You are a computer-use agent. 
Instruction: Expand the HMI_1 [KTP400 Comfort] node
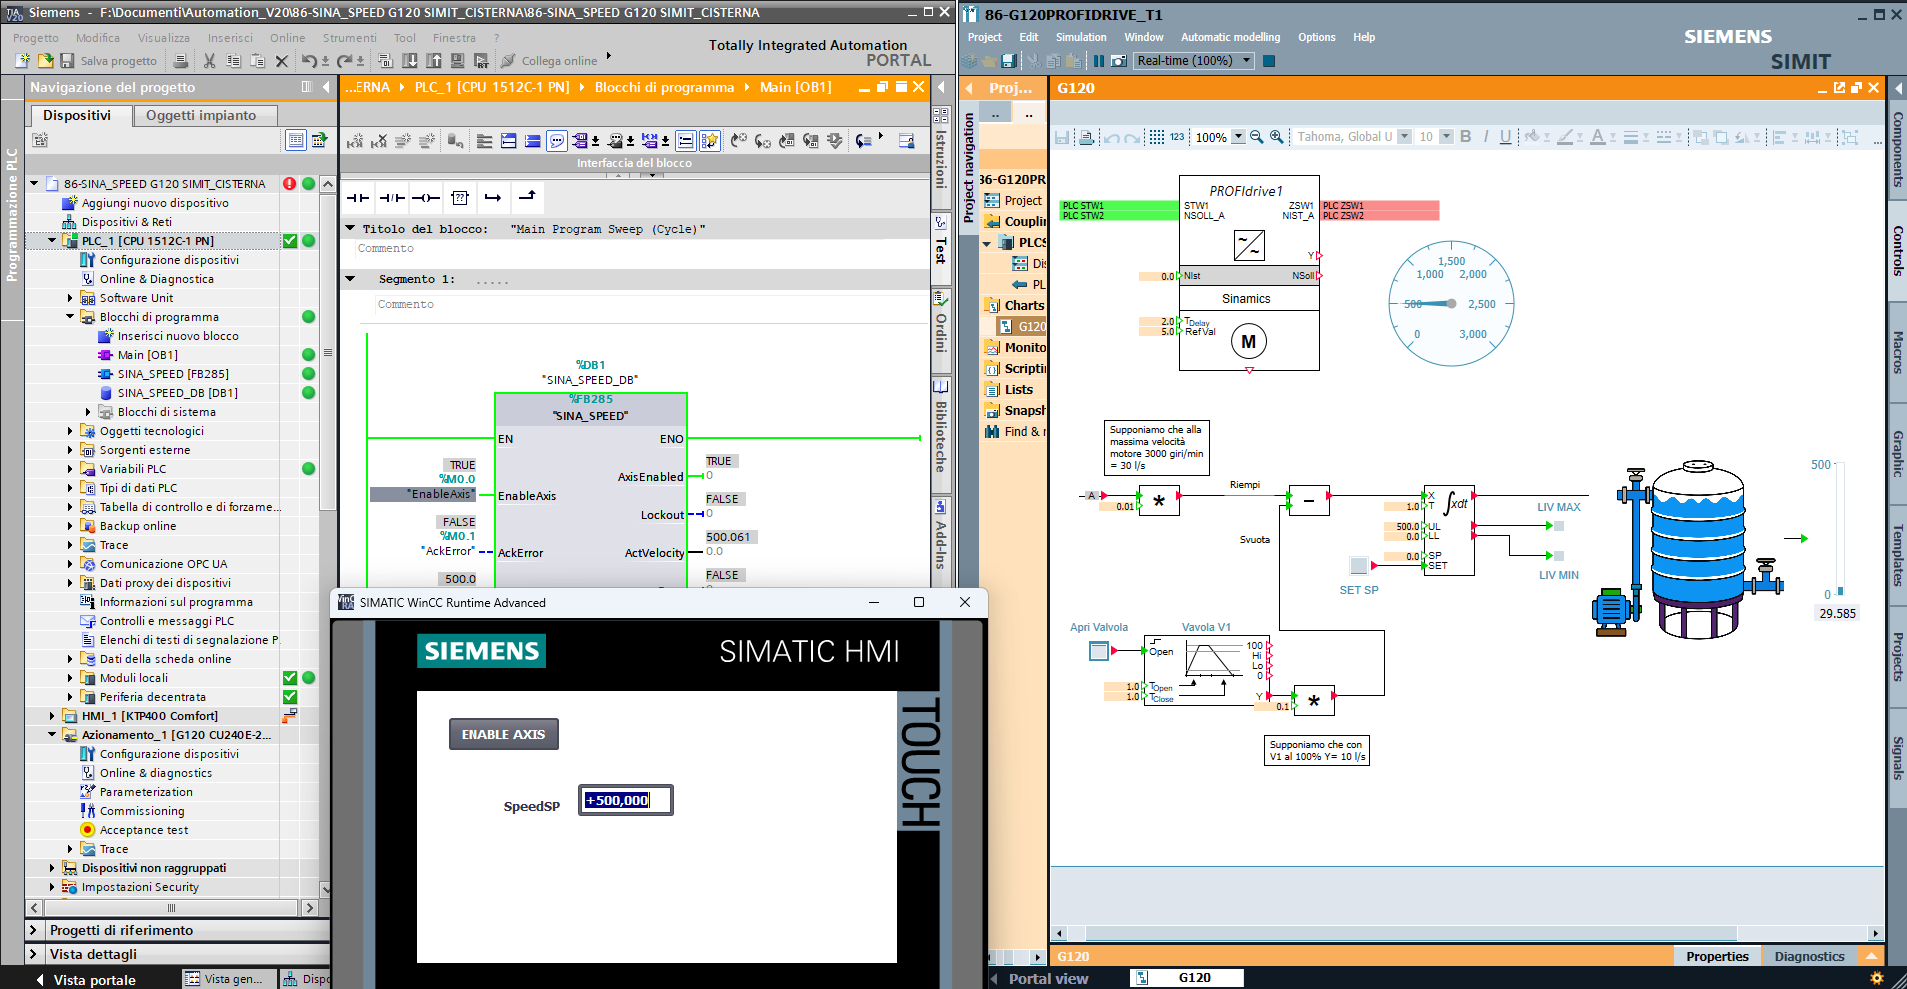52,716
